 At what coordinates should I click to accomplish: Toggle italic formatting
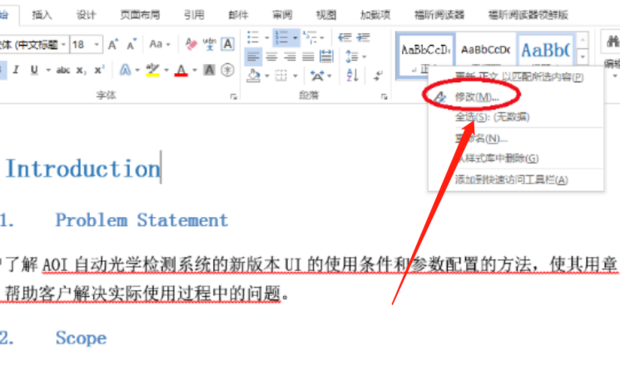16,70
